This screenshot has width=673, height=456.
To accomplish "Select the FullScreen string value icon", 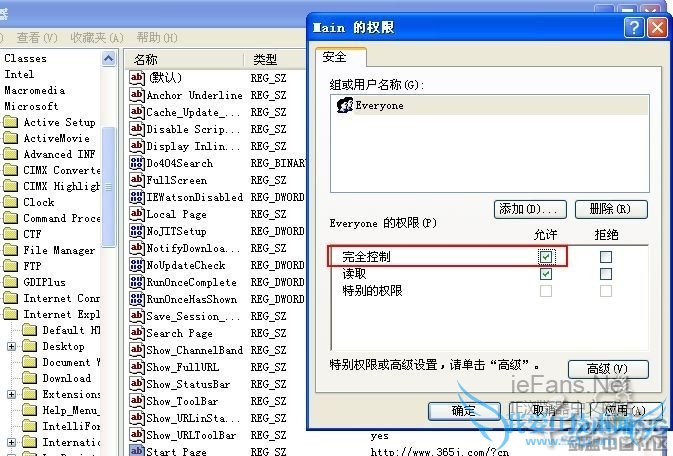I will (x=137, y=180).
